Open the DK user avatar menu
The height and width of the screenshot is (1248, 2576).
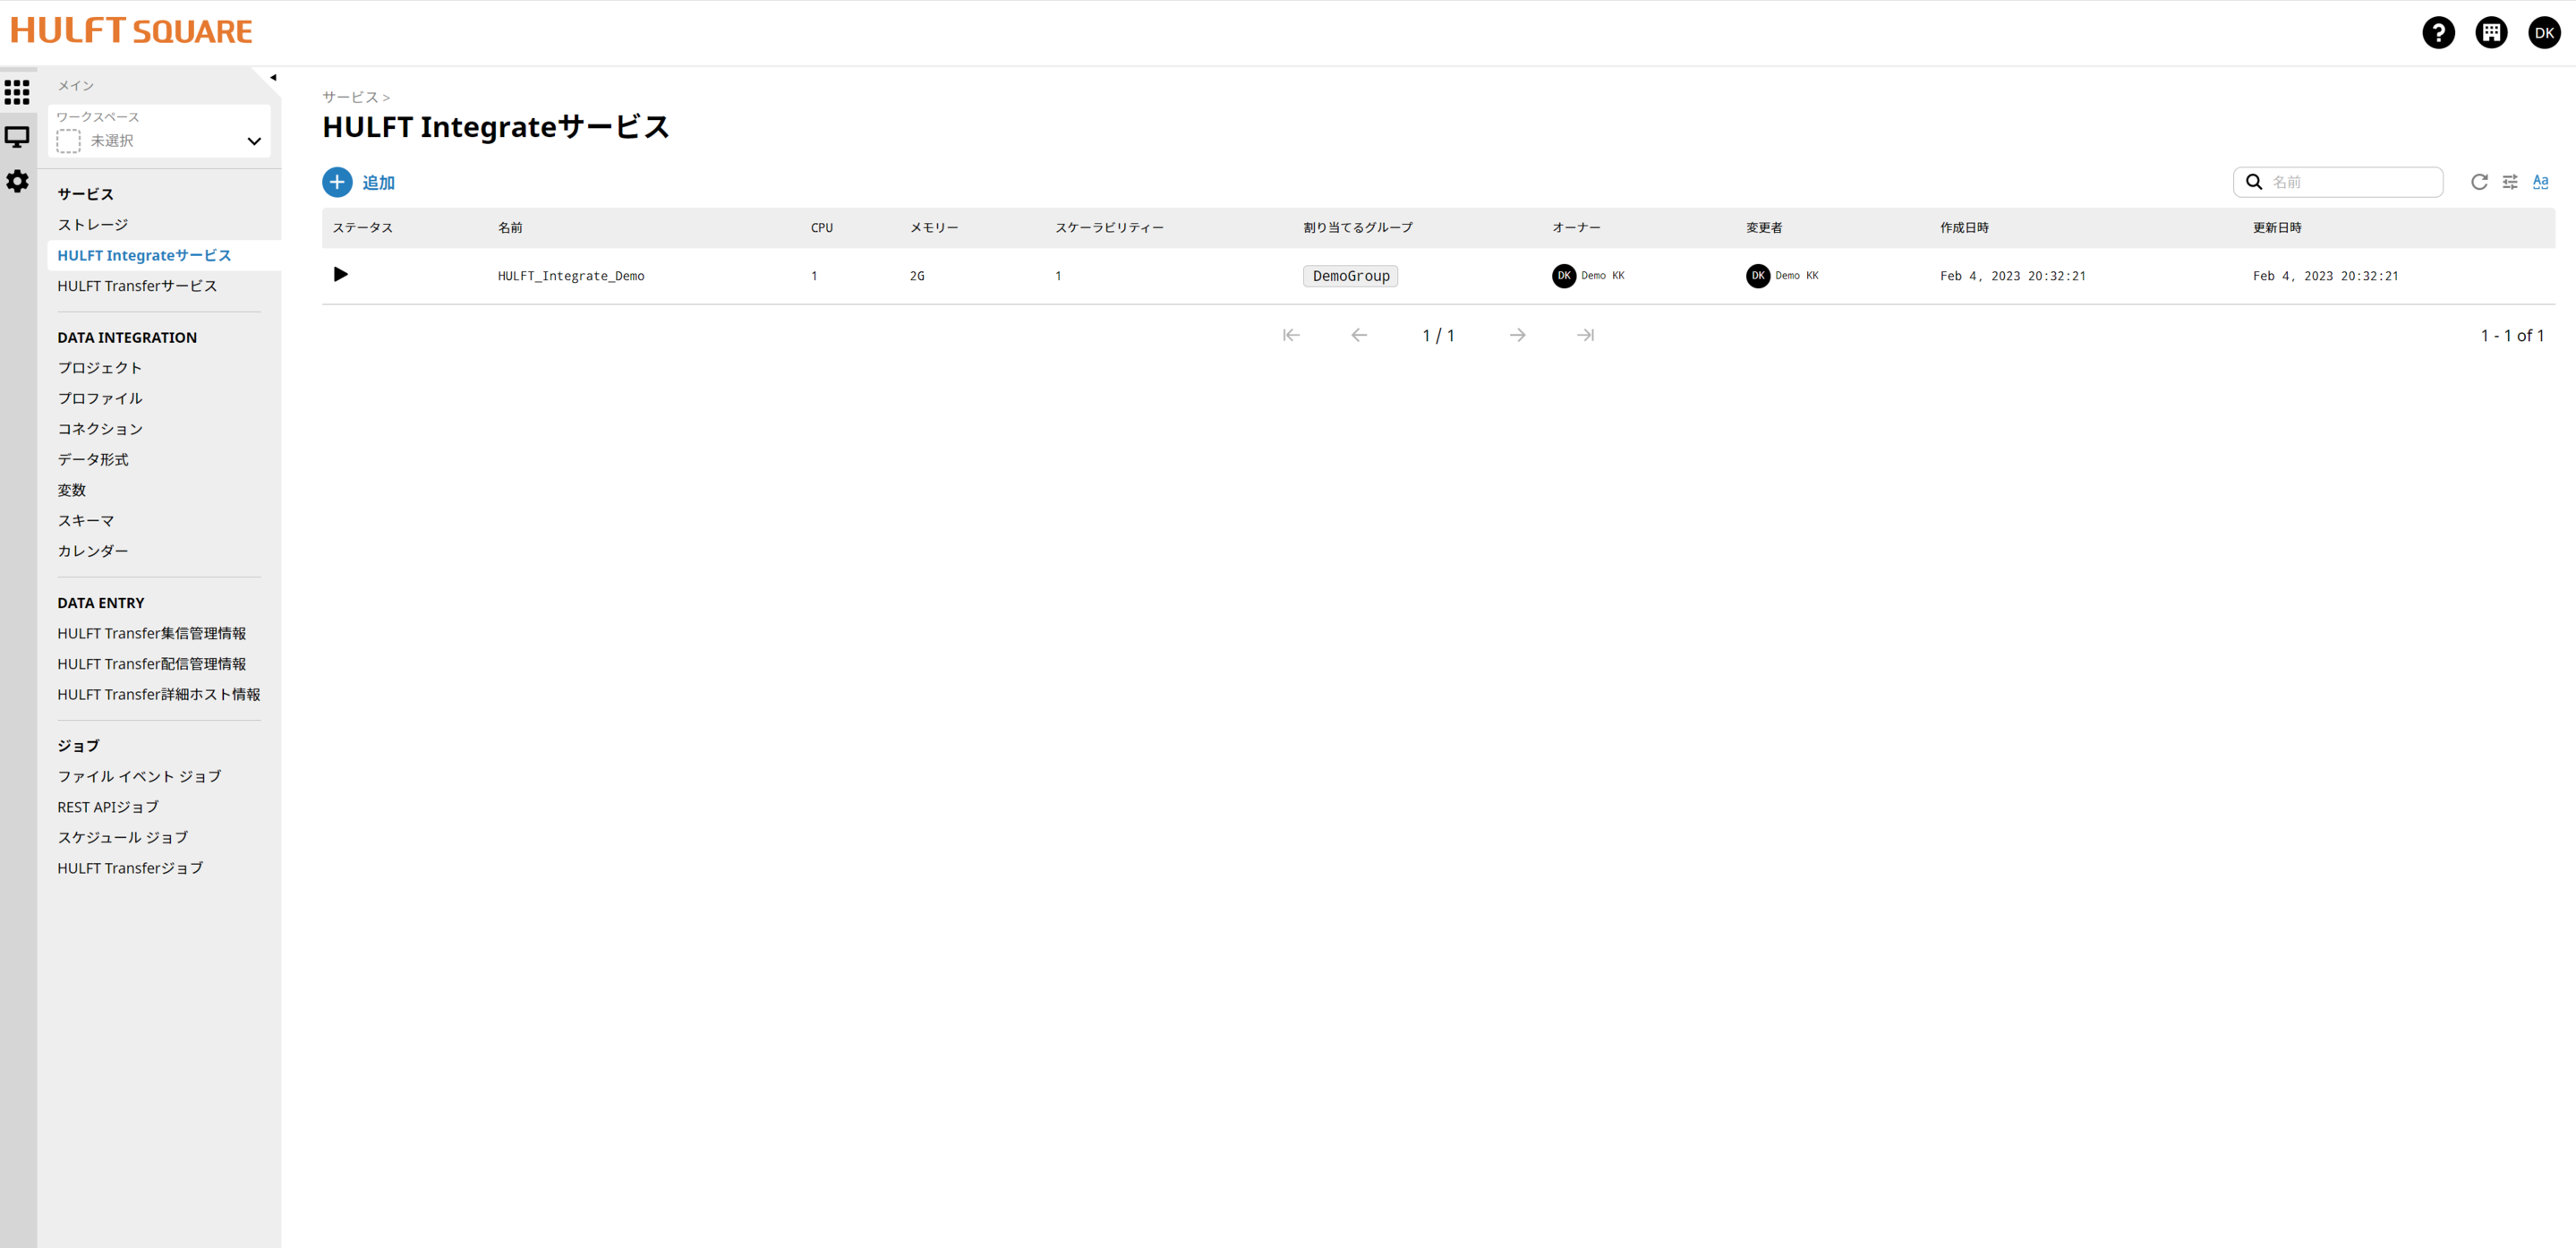coord(2544,32)
